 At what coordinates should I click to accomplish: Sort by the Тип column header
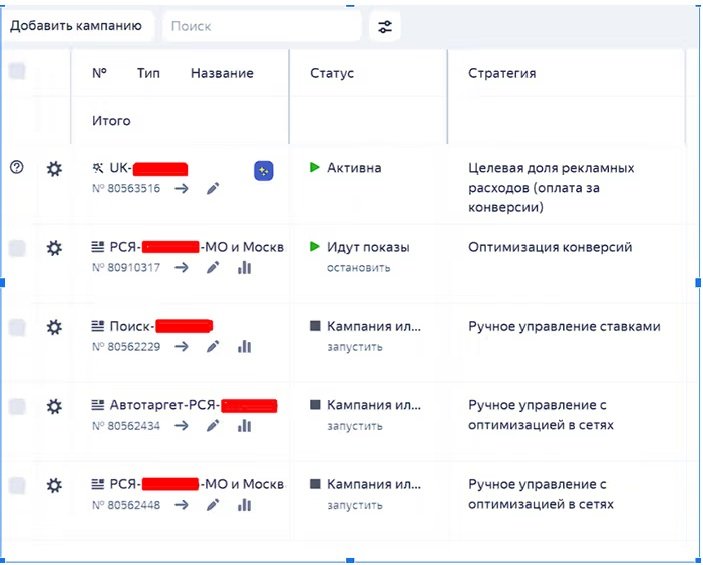148,73
